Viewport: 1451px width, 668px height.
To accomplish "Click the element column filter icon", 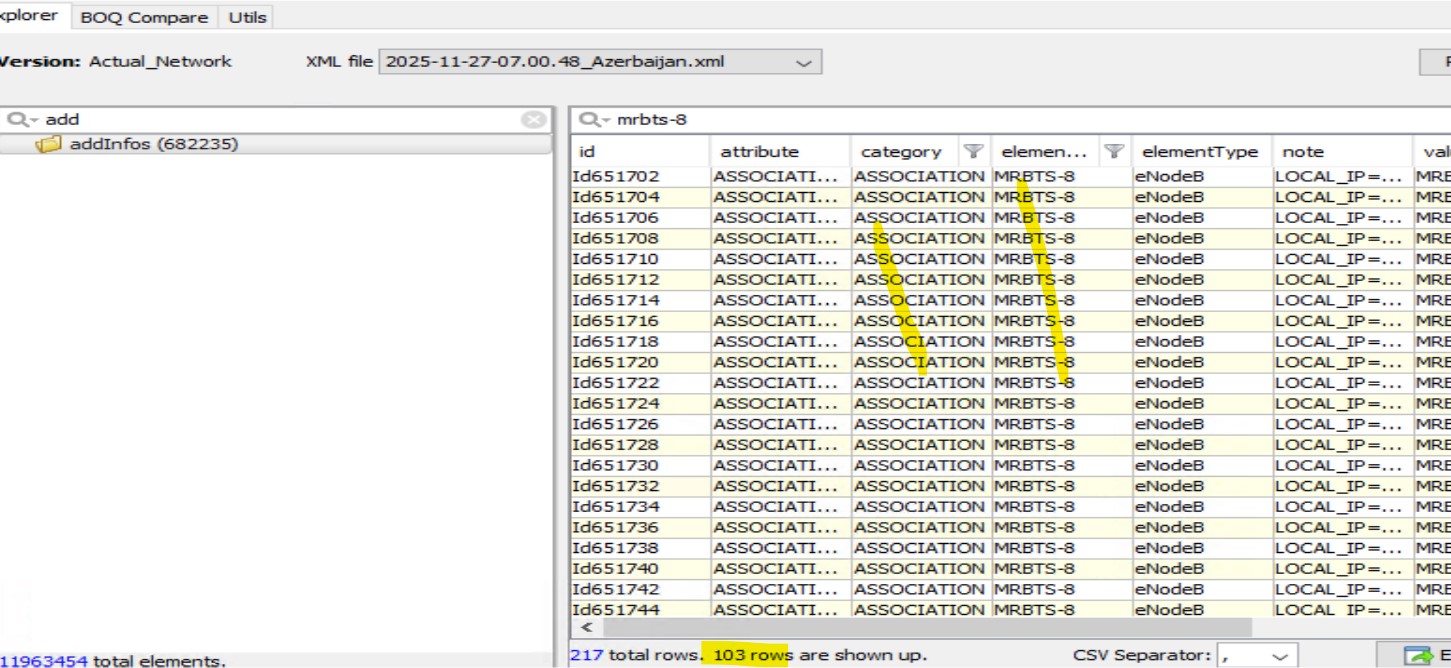I will (1113, 152).
